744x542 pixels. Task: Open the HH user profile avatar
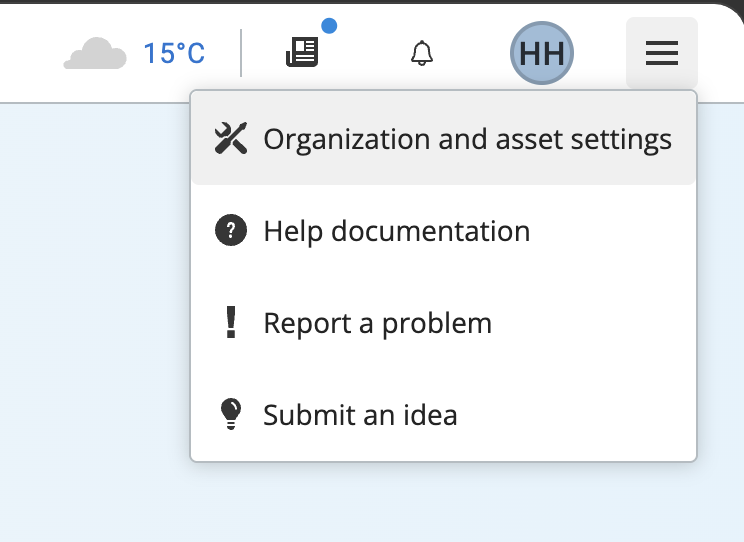pyautogui.click(x=542, y=53)
